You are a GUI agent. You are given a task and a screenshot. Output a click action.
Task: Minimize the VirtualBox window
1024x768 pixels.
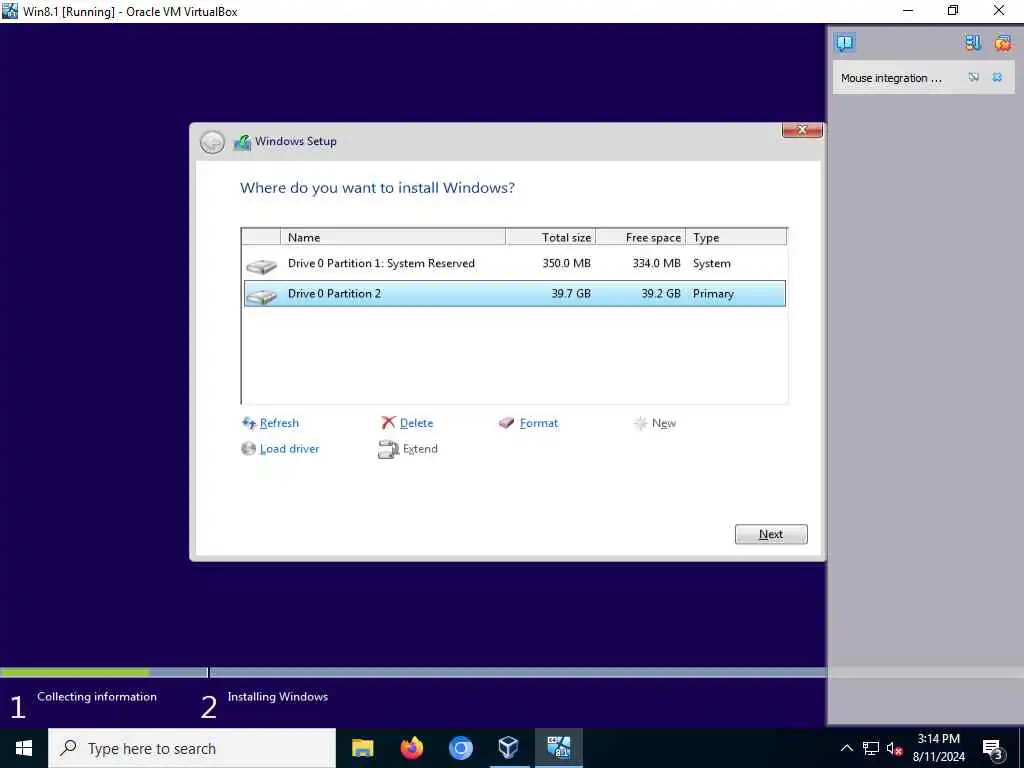click(x=908, y=10)
